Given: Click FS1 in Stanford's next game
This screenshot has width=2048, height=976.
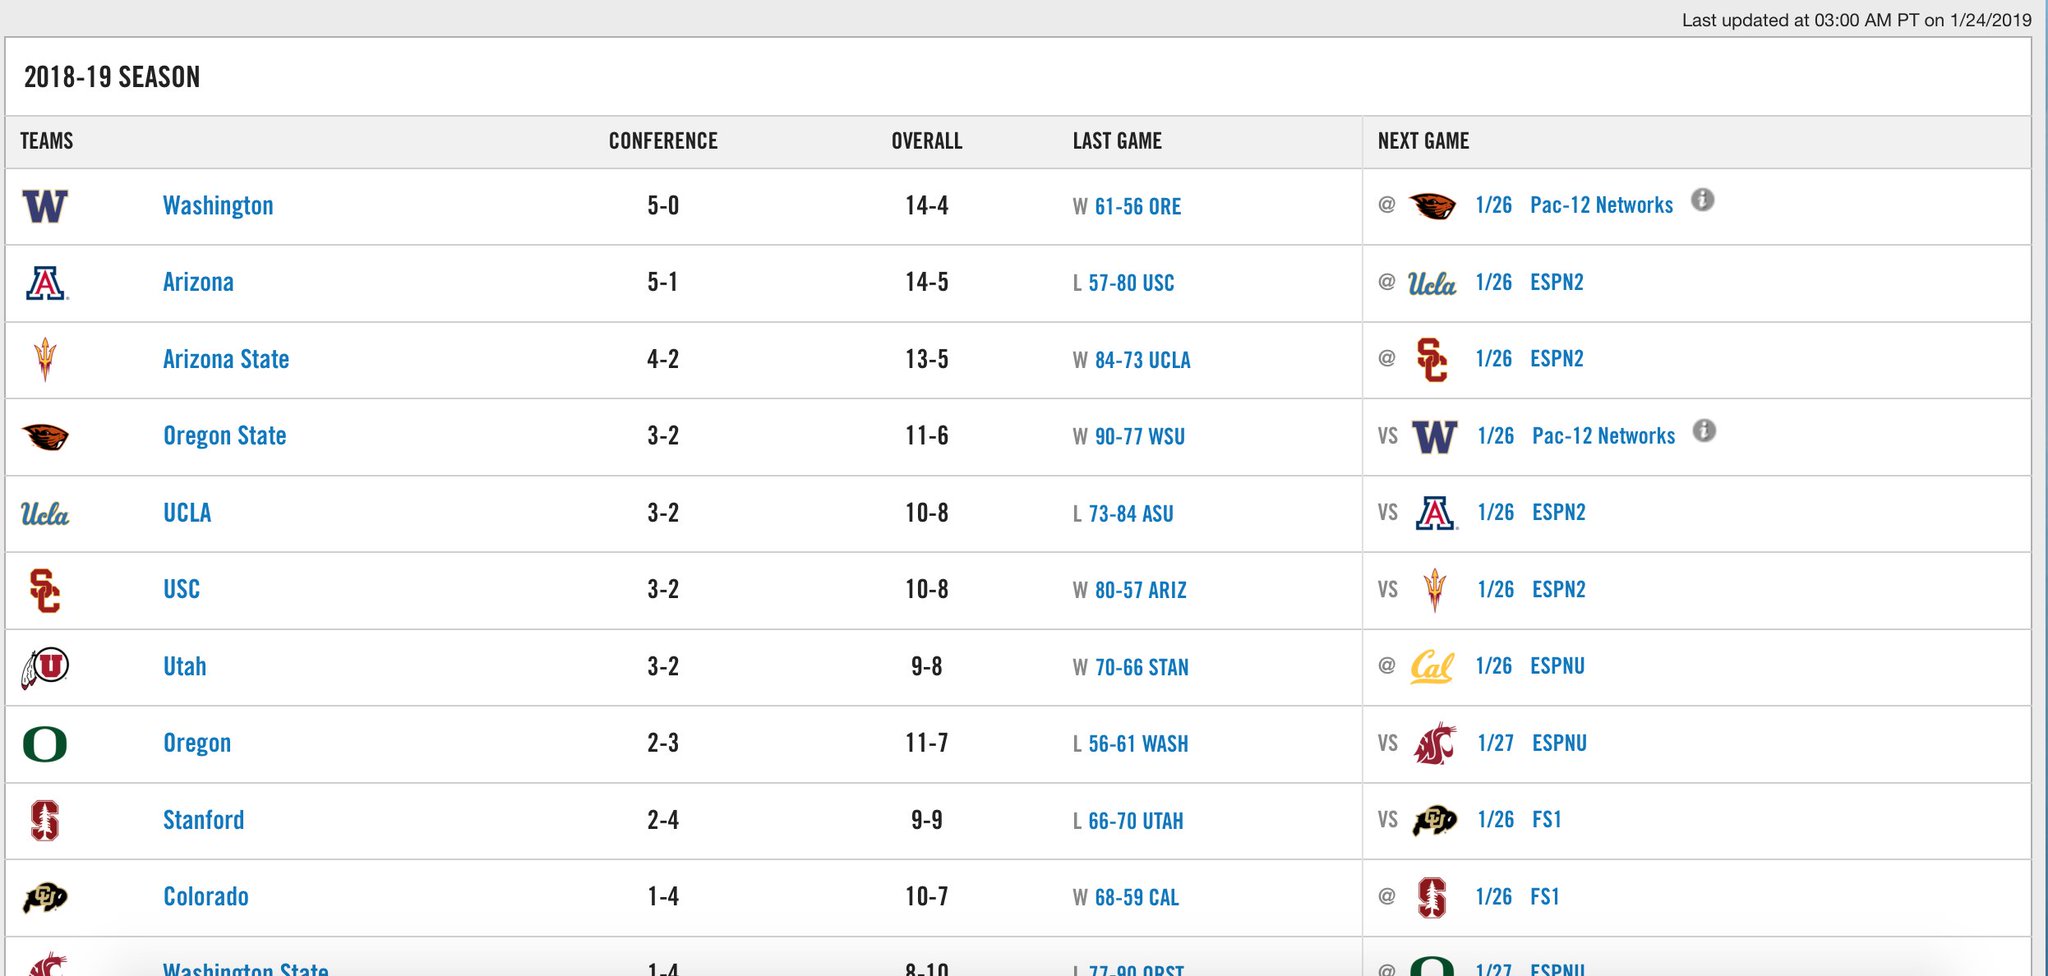Looking at the screenshot, I should (1547, 820).
